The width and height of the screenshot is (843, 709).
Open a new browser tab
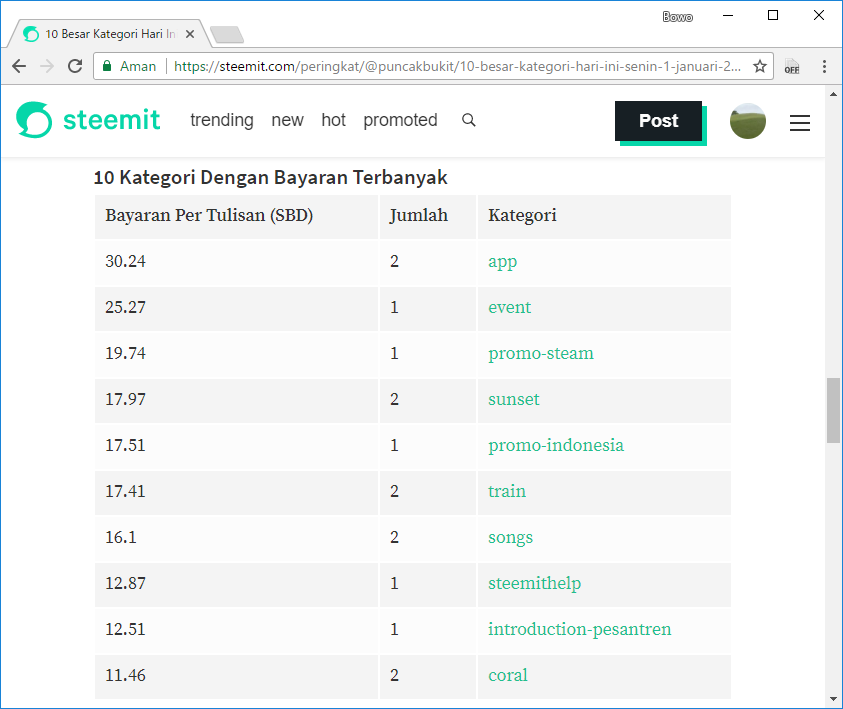pos(227,34)
